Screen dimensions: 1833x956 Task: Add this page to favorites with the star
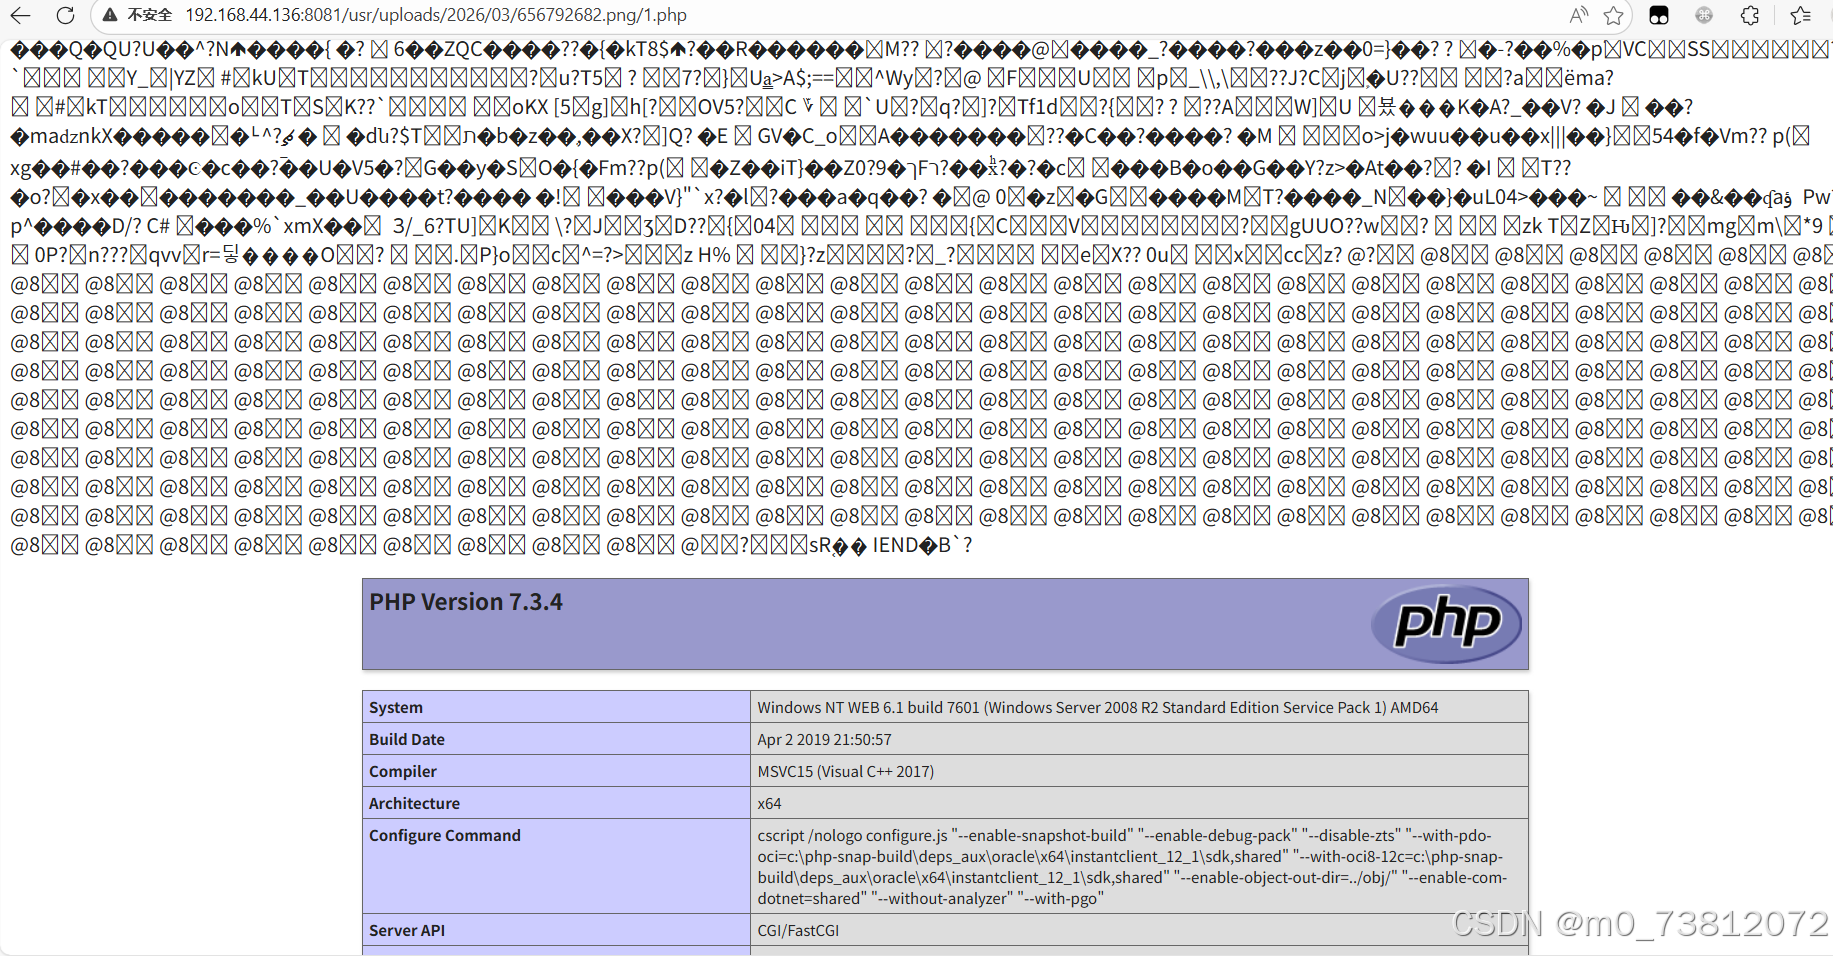click(x=1613, y=15)
